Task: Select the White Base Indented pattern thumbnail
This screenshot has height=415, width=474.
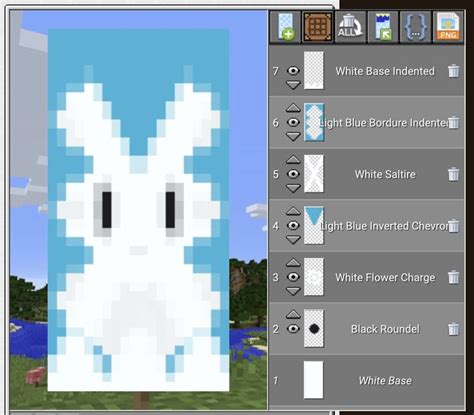Action: [314, 71]
